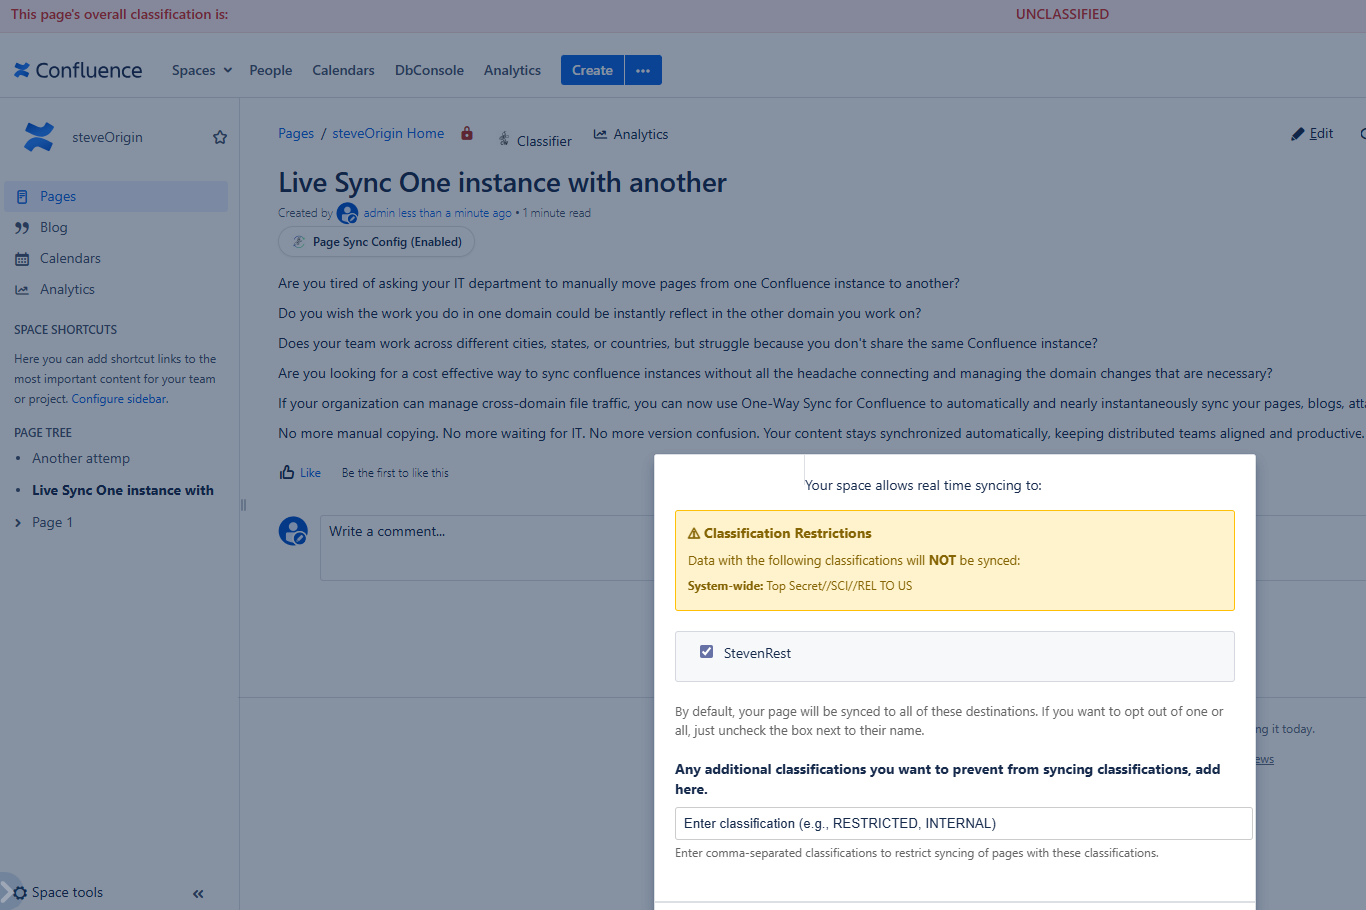
Task: Open the People menu
Action: (270, 70)
